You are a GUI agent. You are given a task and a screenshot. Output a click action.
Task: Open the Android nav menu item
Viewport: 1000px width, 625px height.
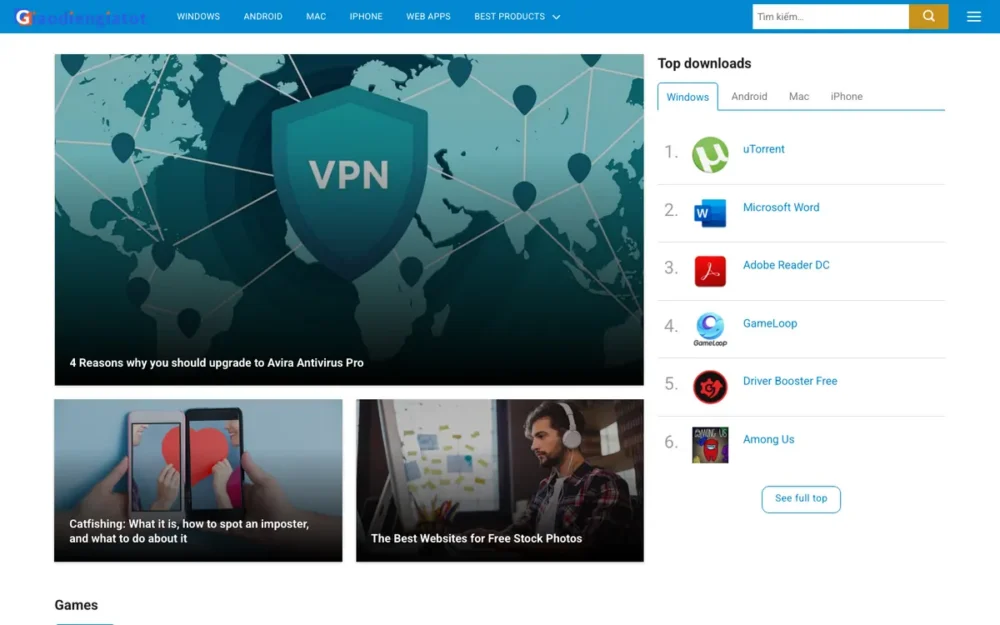(x=263, y=17)
